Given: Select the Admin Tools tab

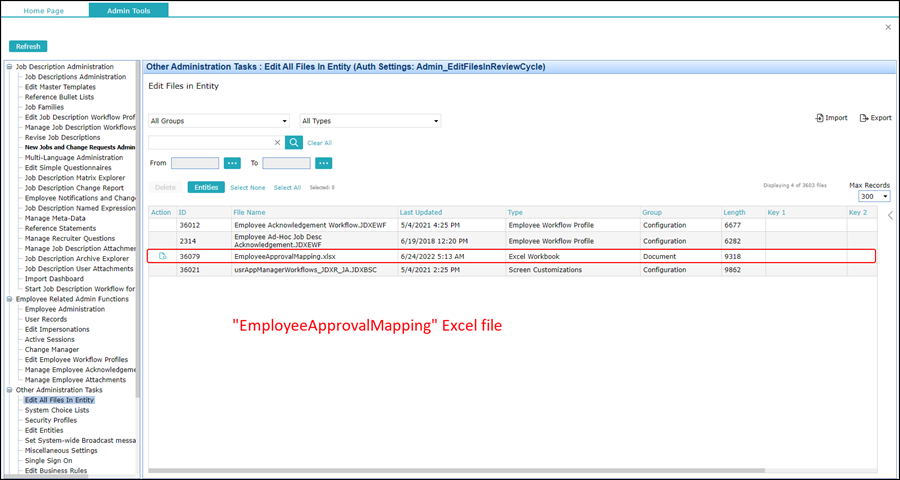Looking at the screenshot, I should (x=129, y=10).
